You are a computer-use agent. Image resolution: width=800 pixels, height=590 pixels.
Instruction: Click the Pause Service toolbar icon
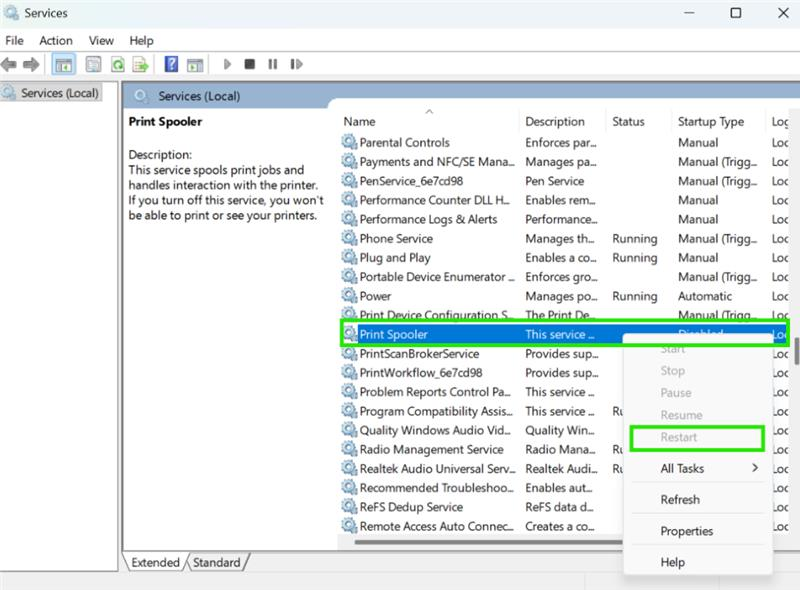pyautogui.click(x=273, y=64)
